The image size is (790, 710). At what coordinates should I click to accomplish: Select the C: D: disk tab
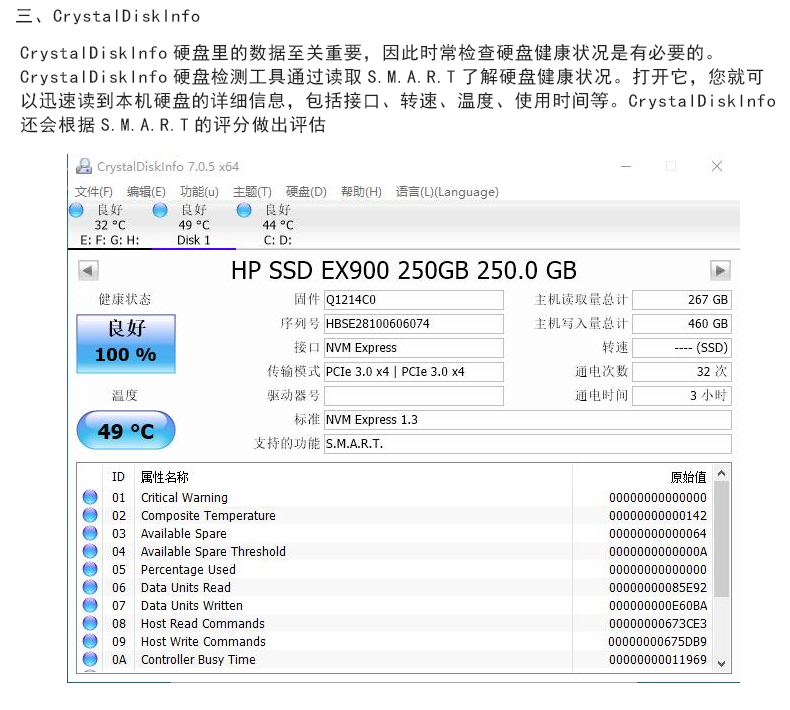278,225
